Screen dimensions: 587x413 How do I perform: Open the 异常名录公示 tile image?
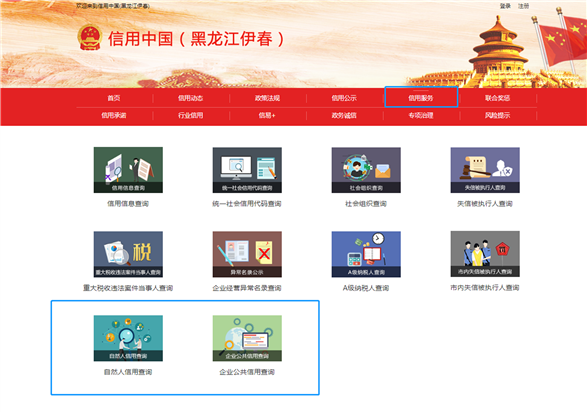247,254
